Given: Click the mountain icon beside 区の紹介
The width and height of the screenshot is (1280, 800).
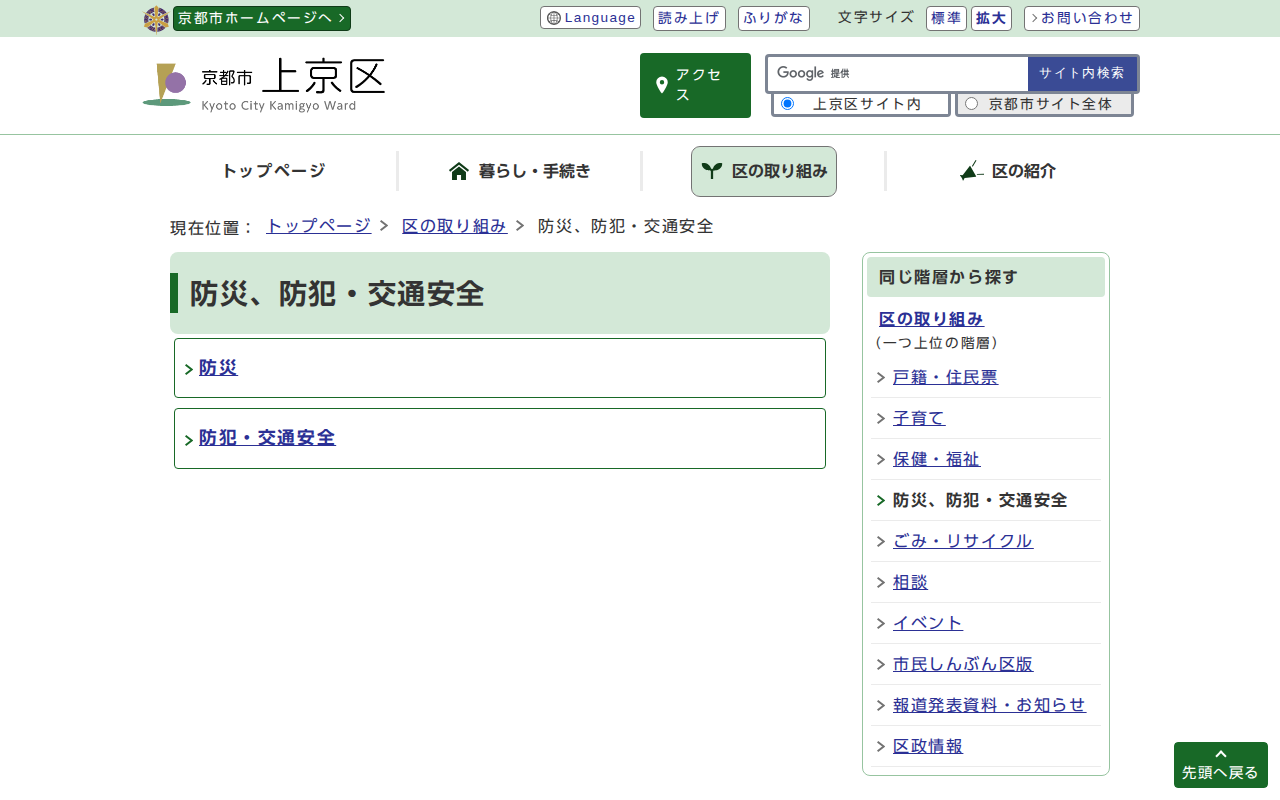Looking at the screenshot, I should 971,171.
